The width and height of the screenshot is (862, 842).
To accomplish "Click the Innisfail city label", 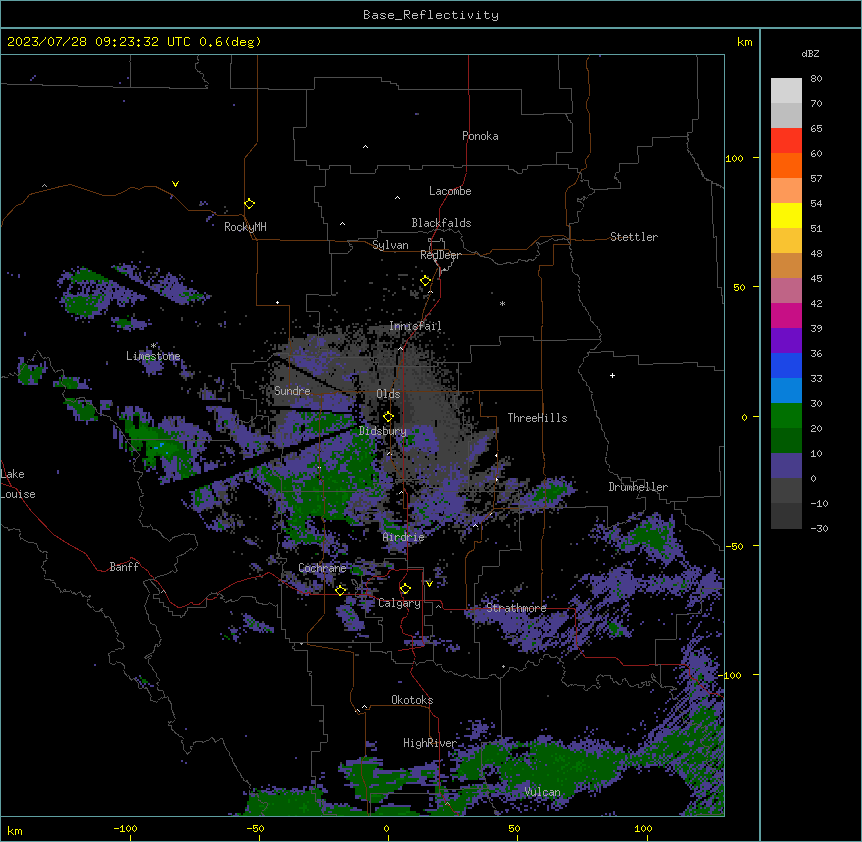I will [415, 326].
